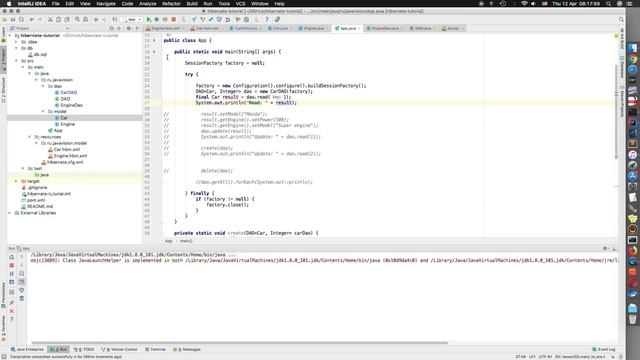Collapse the src folder

[x=16, y=61]
